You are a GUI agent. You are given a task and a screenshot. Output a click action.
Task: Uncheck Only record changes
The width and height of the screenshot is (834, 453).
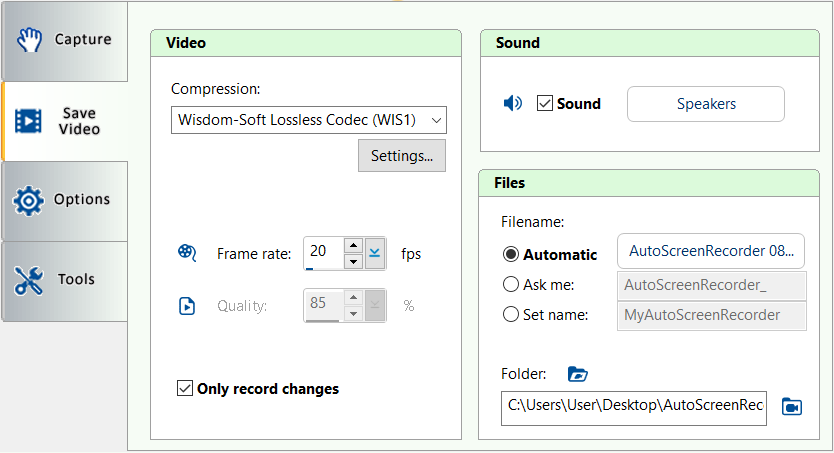click(x=184, y=388)
